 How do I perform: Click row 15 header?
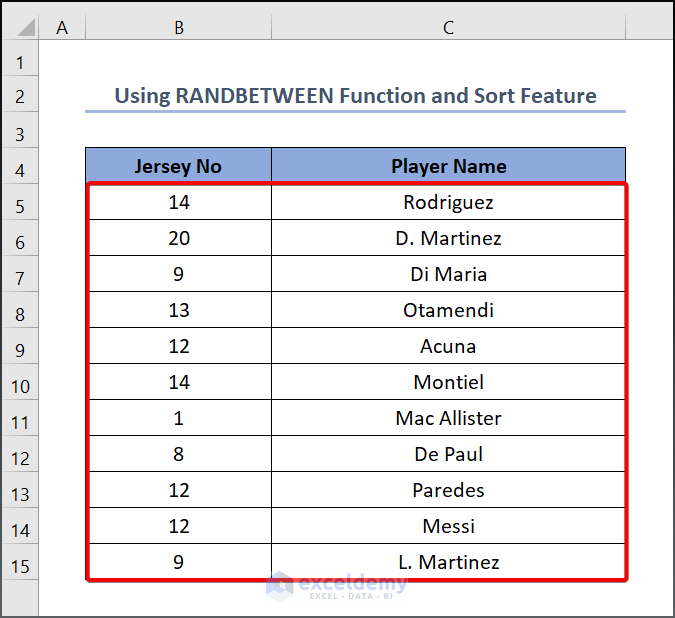point(20,565)
